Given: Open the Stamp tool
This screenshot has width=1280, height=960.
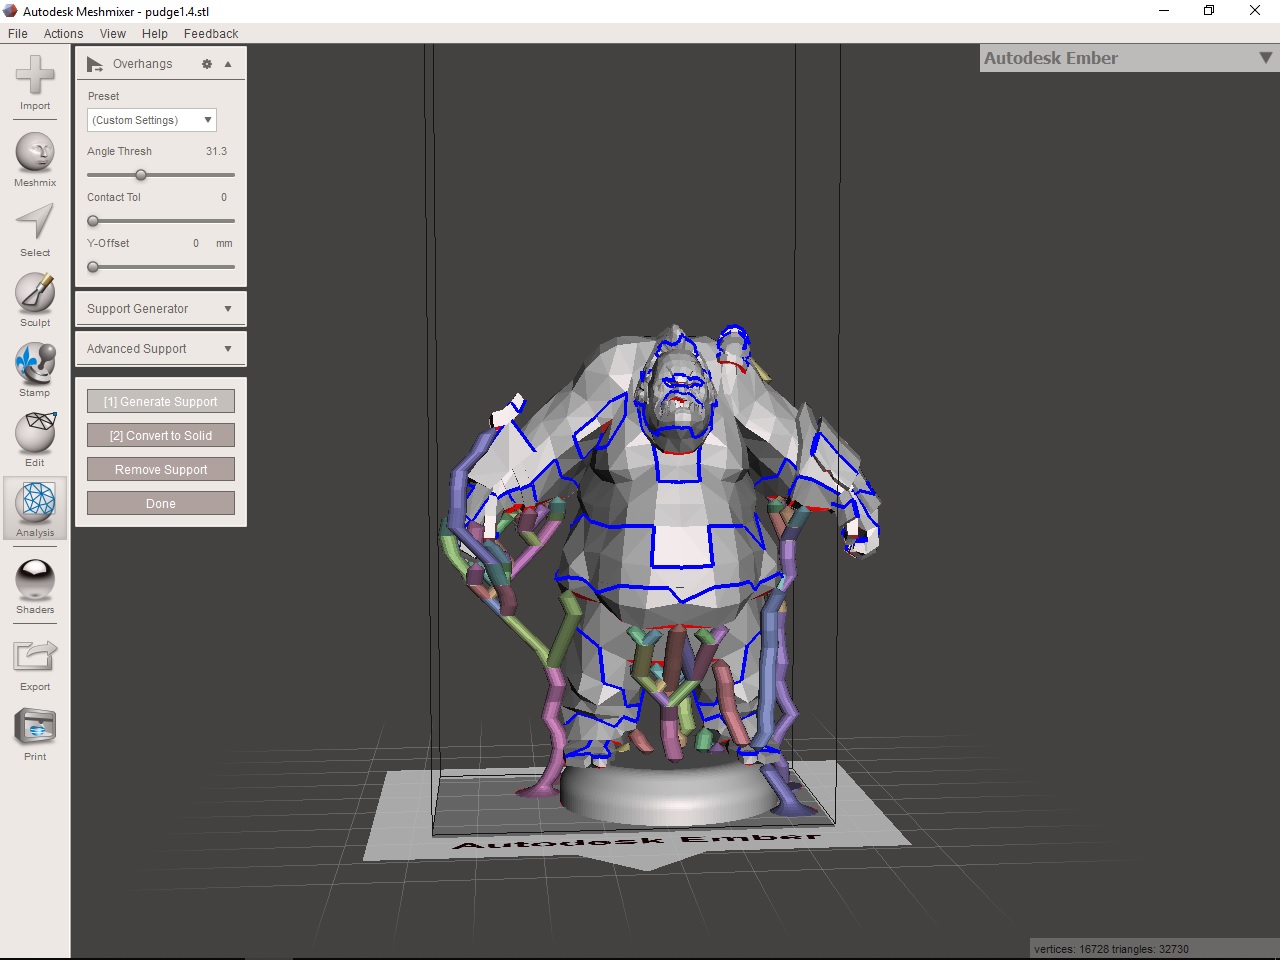Looking at the screenshot, I should tap(35, 369).
